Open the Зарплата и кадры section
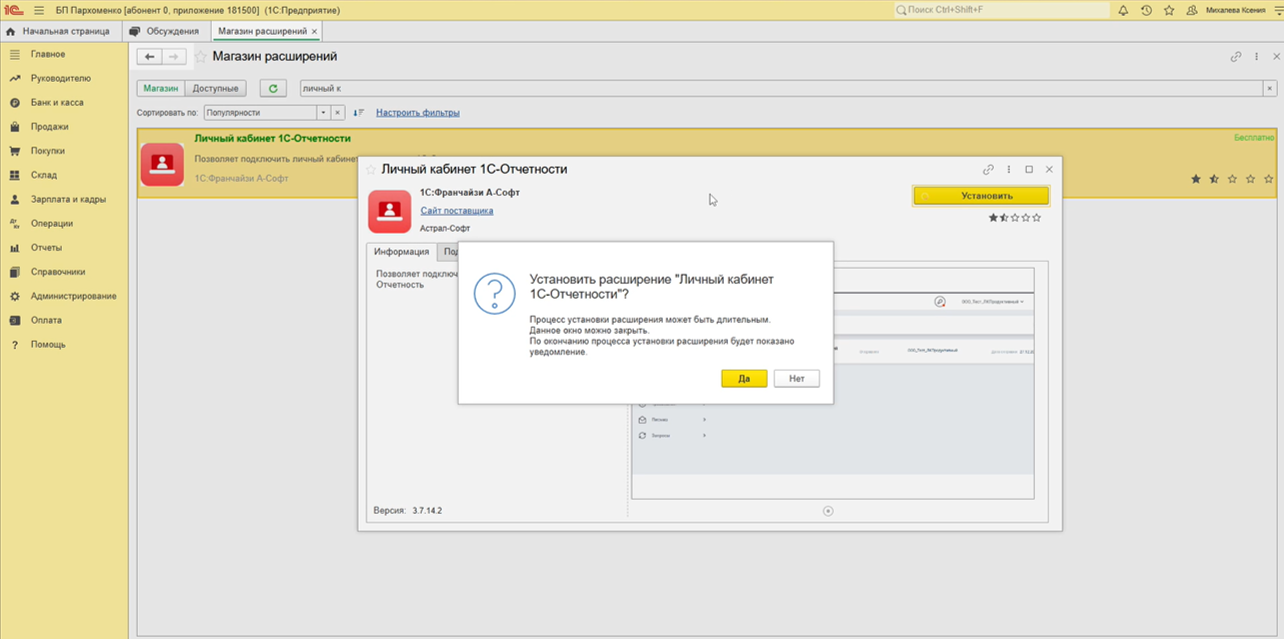Screen dimensions: 1284x639 (68, 199)
